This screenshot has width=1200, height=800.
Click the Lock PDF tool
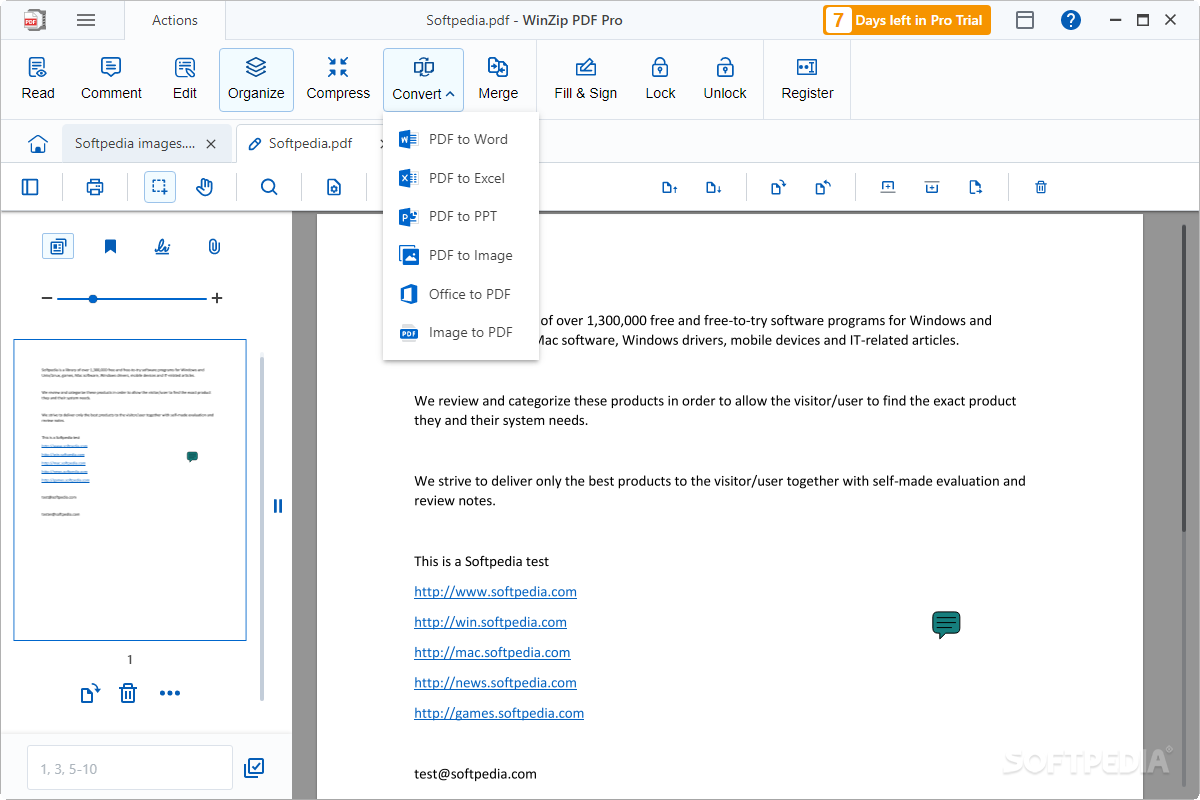click(660, 79)
